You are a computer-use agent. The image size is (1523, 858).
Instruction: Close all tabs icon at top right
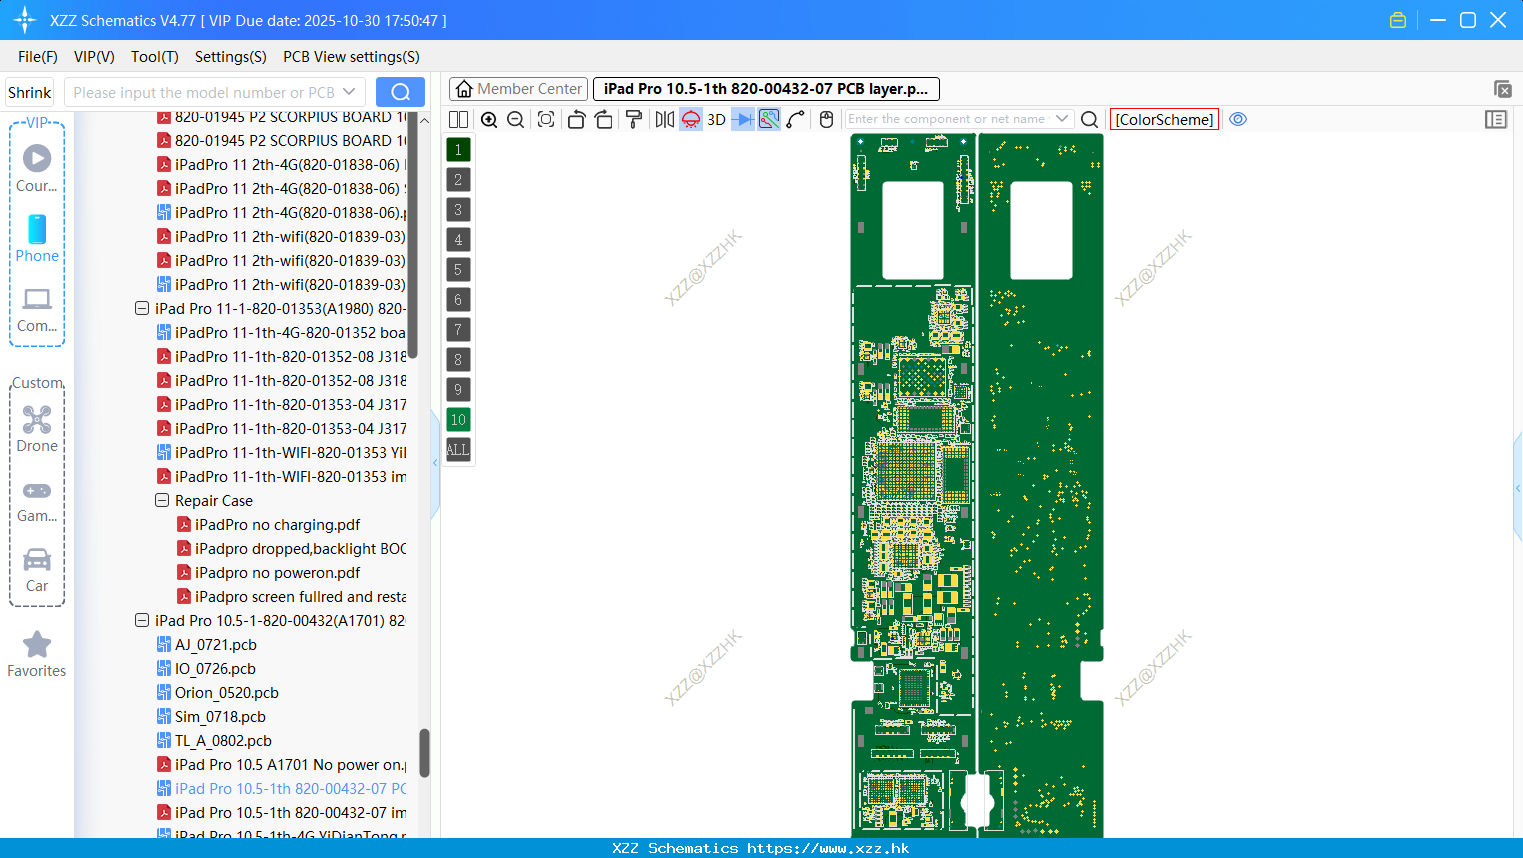point(1502,89)
